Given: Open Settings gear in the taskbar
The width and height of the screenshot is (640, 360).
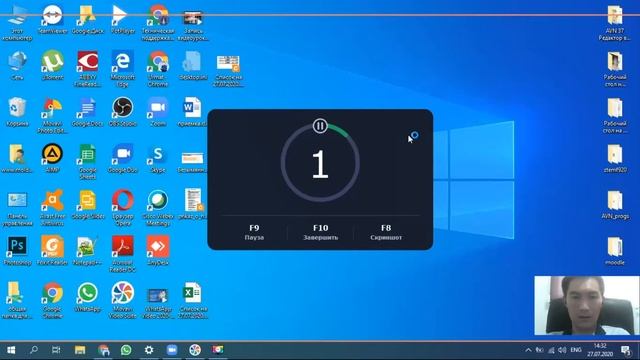Looking at the screenshot, I should click(149, 350).
